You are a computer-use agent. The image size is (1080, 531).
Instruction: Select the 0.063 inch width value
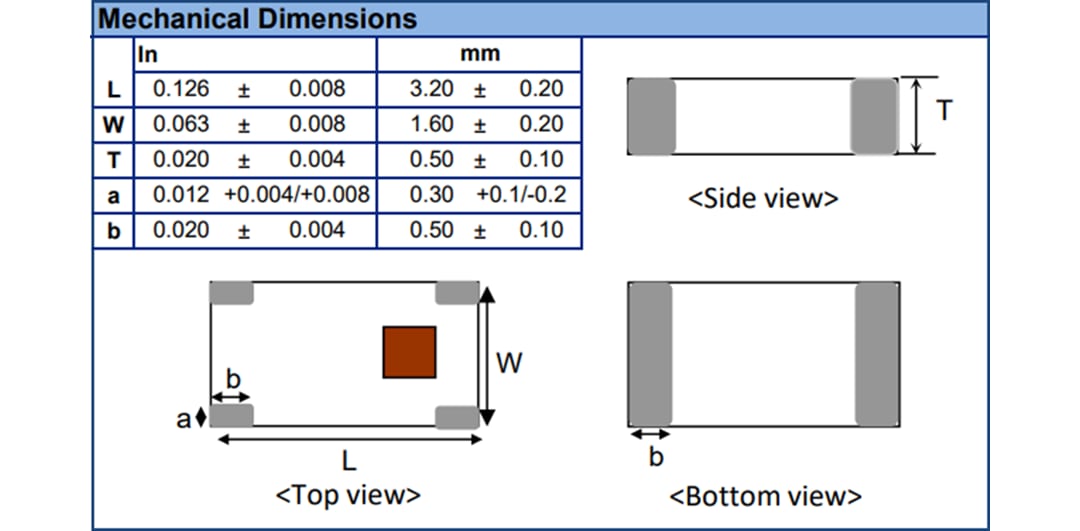pos(181,124)
